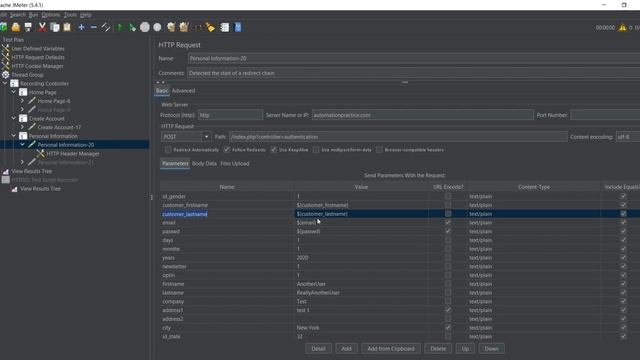
Task: Open the Options menu
Action: point(51,15)
